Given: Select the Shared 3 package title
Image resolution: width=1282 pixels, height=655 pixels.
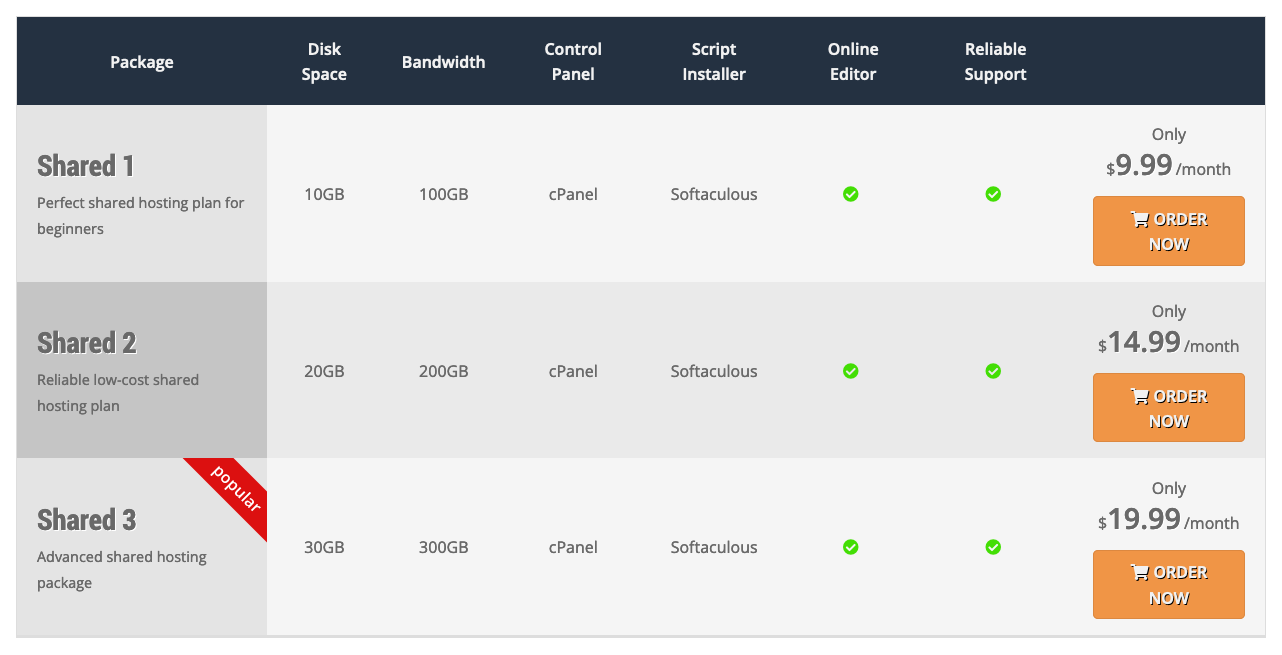Looking at the screenshot, I should (x=87, y=520).
